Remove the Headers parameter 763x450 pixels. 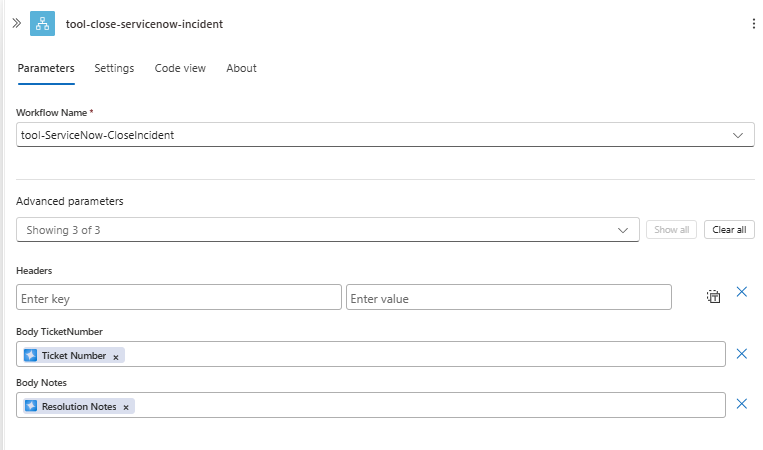pyautogui.click(x=742, y=292)
